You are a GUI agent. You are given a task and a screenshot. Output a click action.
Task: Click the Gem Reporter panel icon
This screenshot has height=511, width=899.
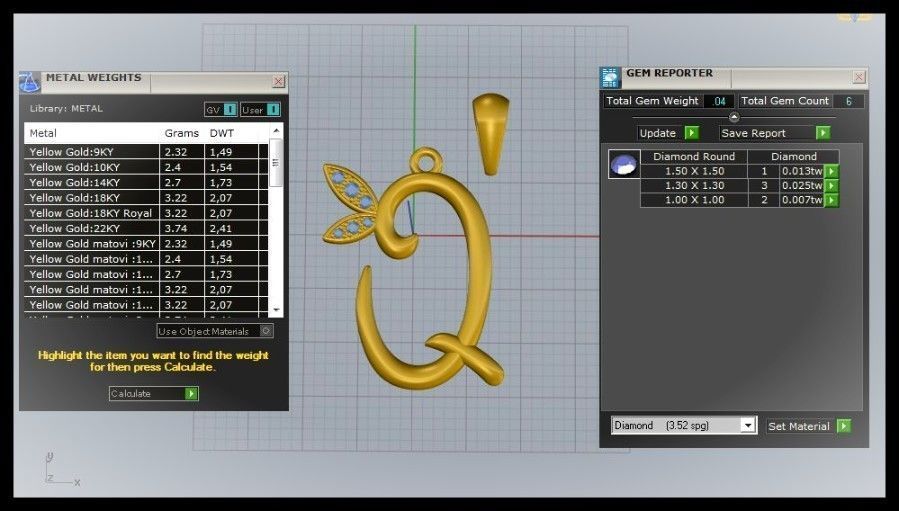click(610, 77)
